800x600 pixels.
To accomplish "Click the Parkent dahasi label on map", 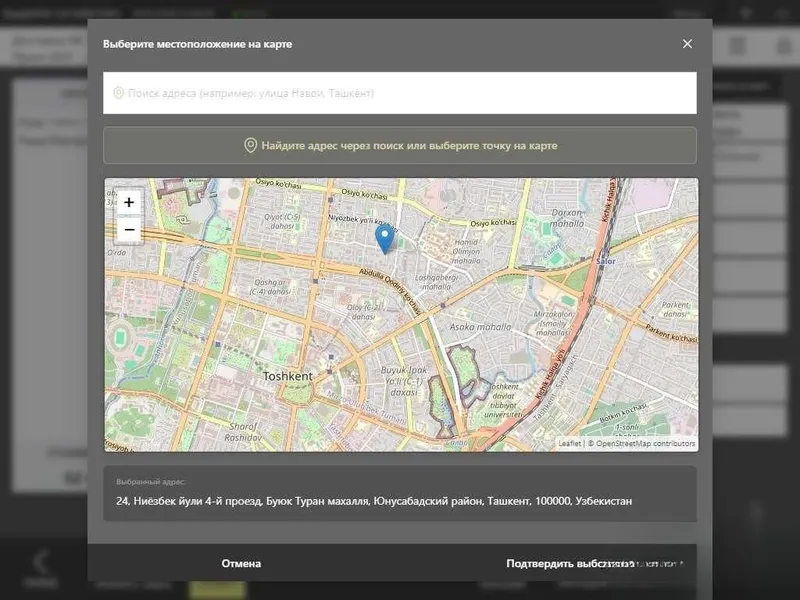I will point(675,309).
